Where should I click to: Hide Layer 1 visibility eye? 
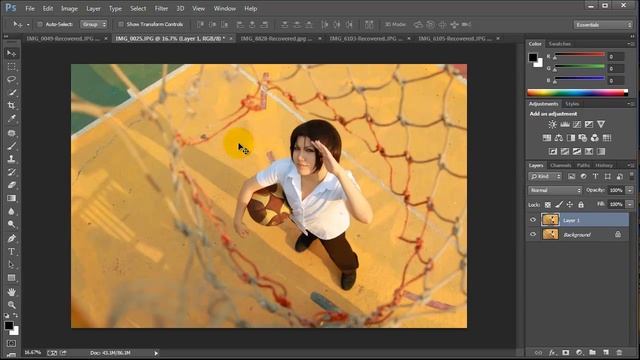point(533,220)
